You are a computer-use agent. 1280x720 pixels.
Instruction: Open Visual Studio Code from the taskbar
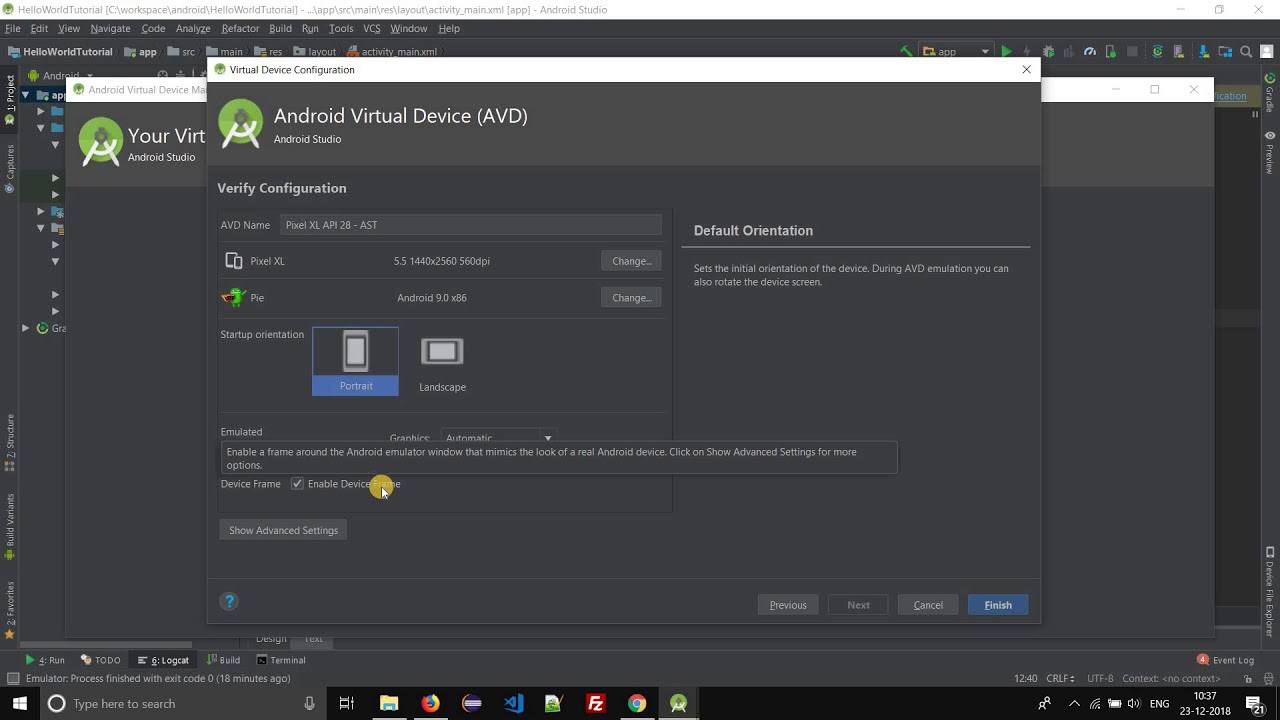click(513, 704)
